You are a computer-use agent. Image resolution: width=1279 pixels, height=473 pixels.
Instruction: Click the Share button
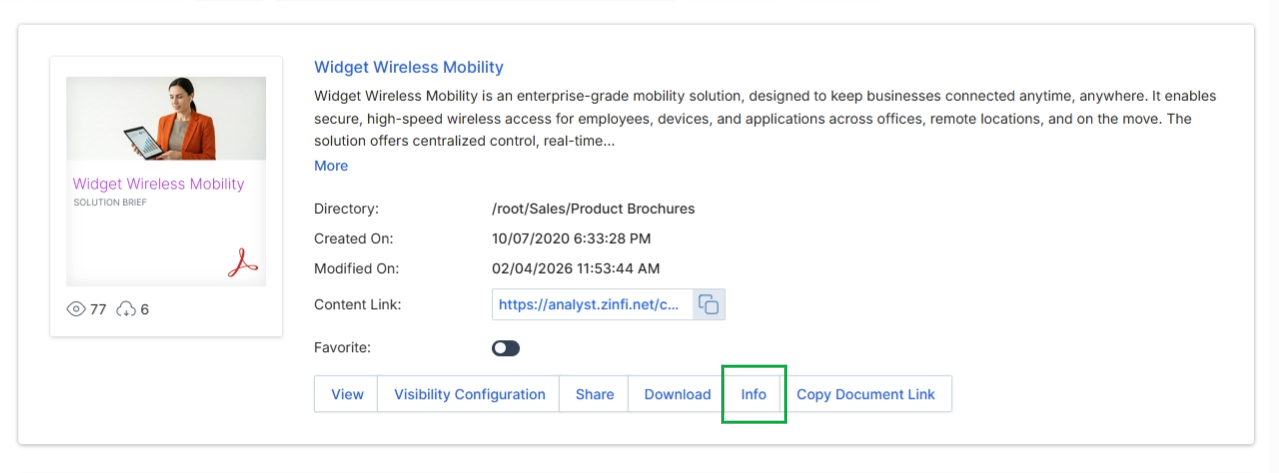[595, 394]
